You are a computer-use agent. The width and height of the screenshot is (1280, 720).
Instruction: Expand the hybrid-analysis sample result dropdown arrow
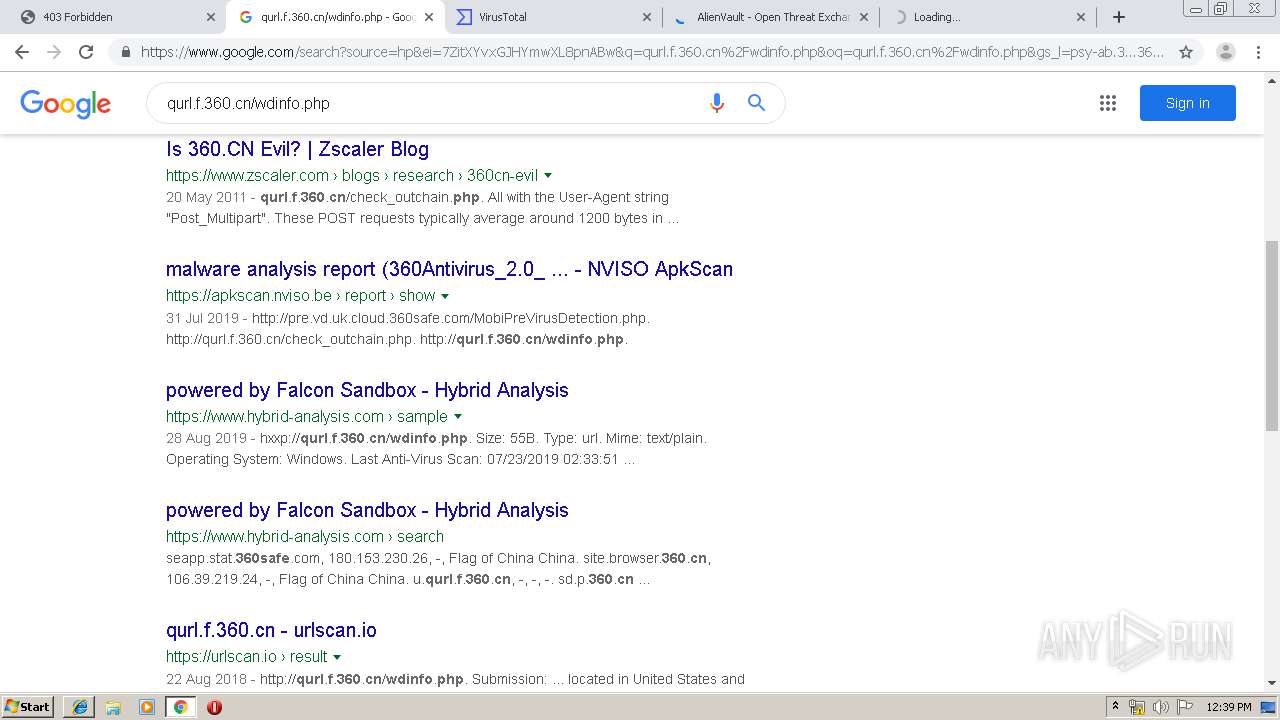458,416
